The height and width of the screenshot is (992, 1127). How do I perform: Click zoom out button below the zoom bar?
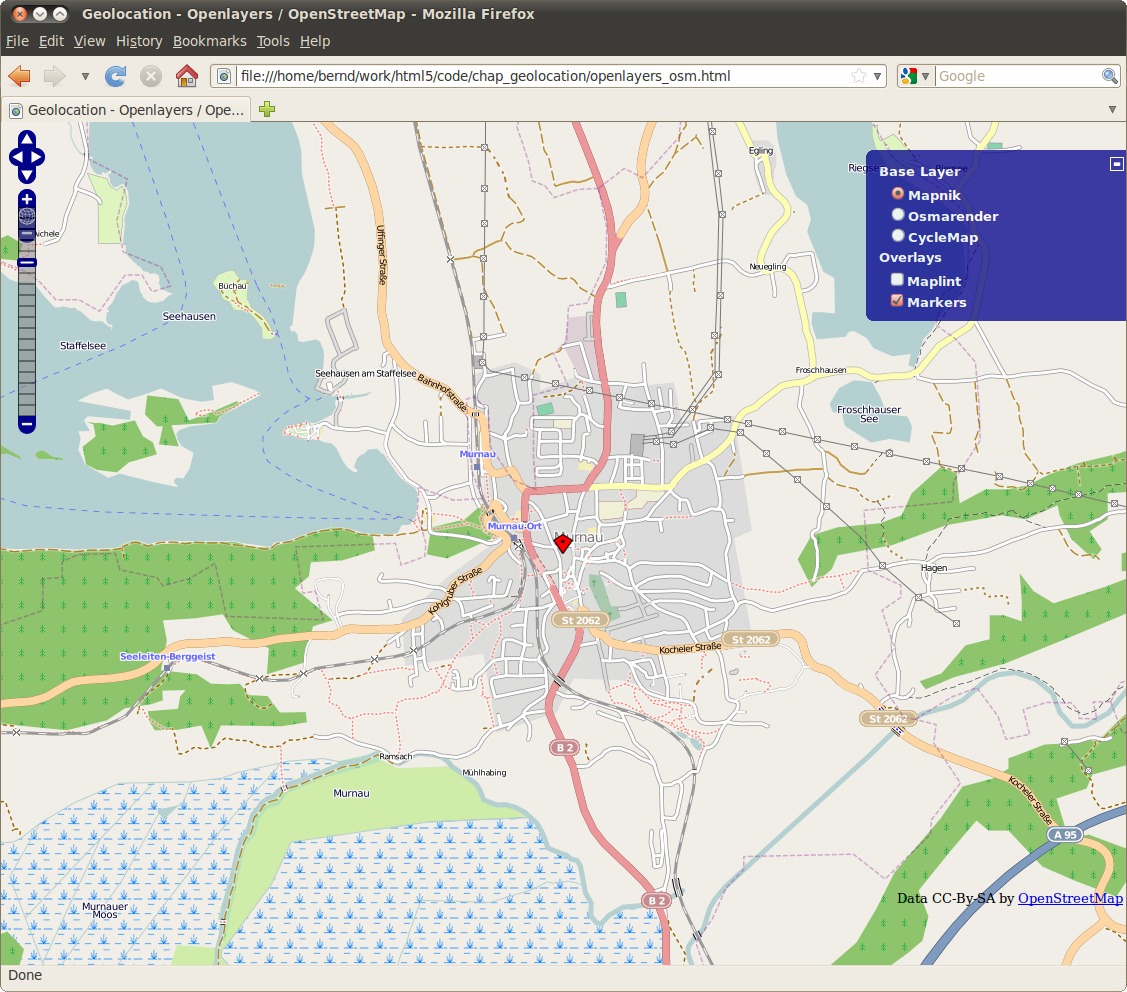click(x=27, y=425)
